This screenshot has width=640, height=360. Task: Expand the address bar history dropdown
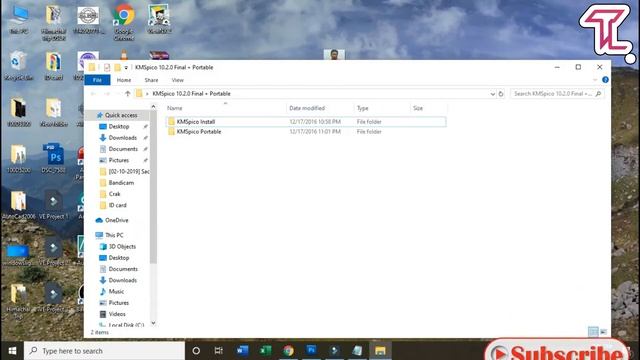492,94
